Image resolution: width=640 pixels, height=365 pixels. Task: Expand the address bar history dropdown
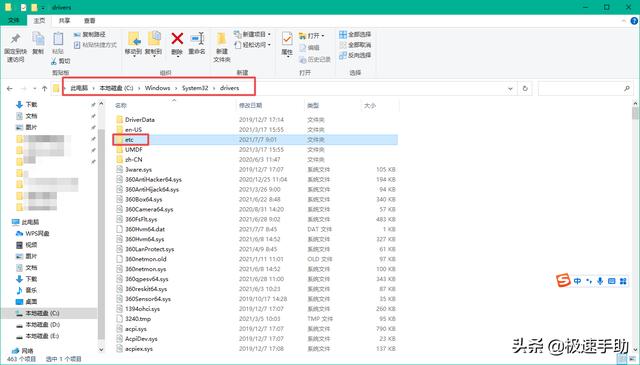[x=510, y=88]
